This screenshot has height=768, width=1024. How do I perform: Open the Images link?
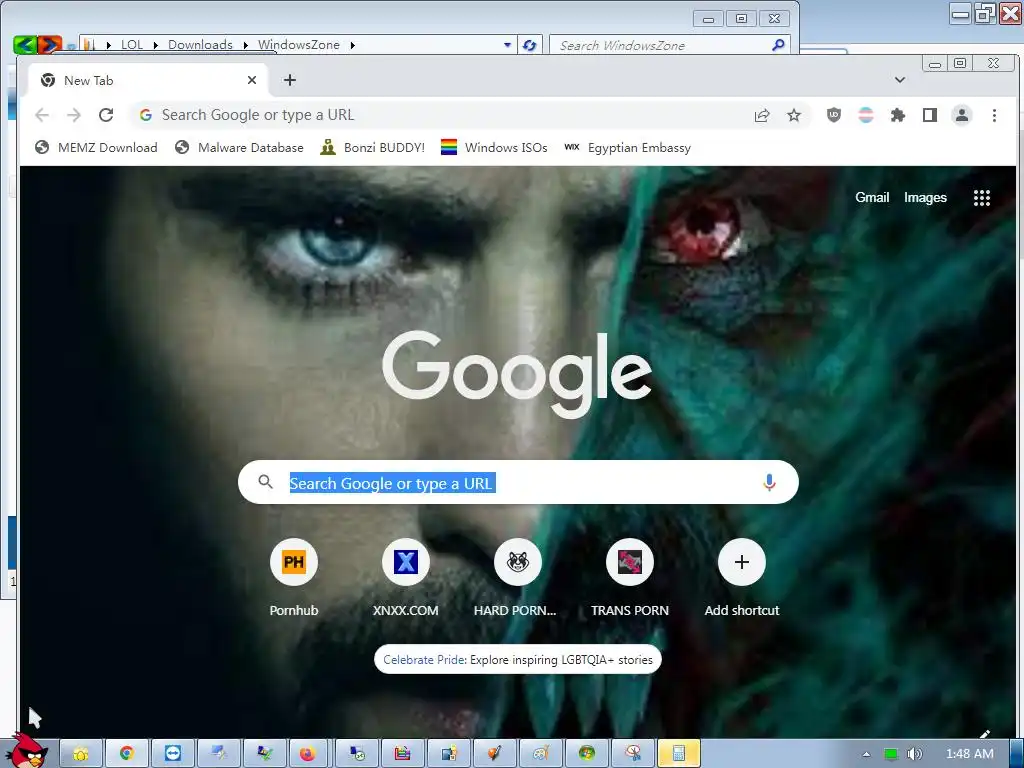pos(925,197)
